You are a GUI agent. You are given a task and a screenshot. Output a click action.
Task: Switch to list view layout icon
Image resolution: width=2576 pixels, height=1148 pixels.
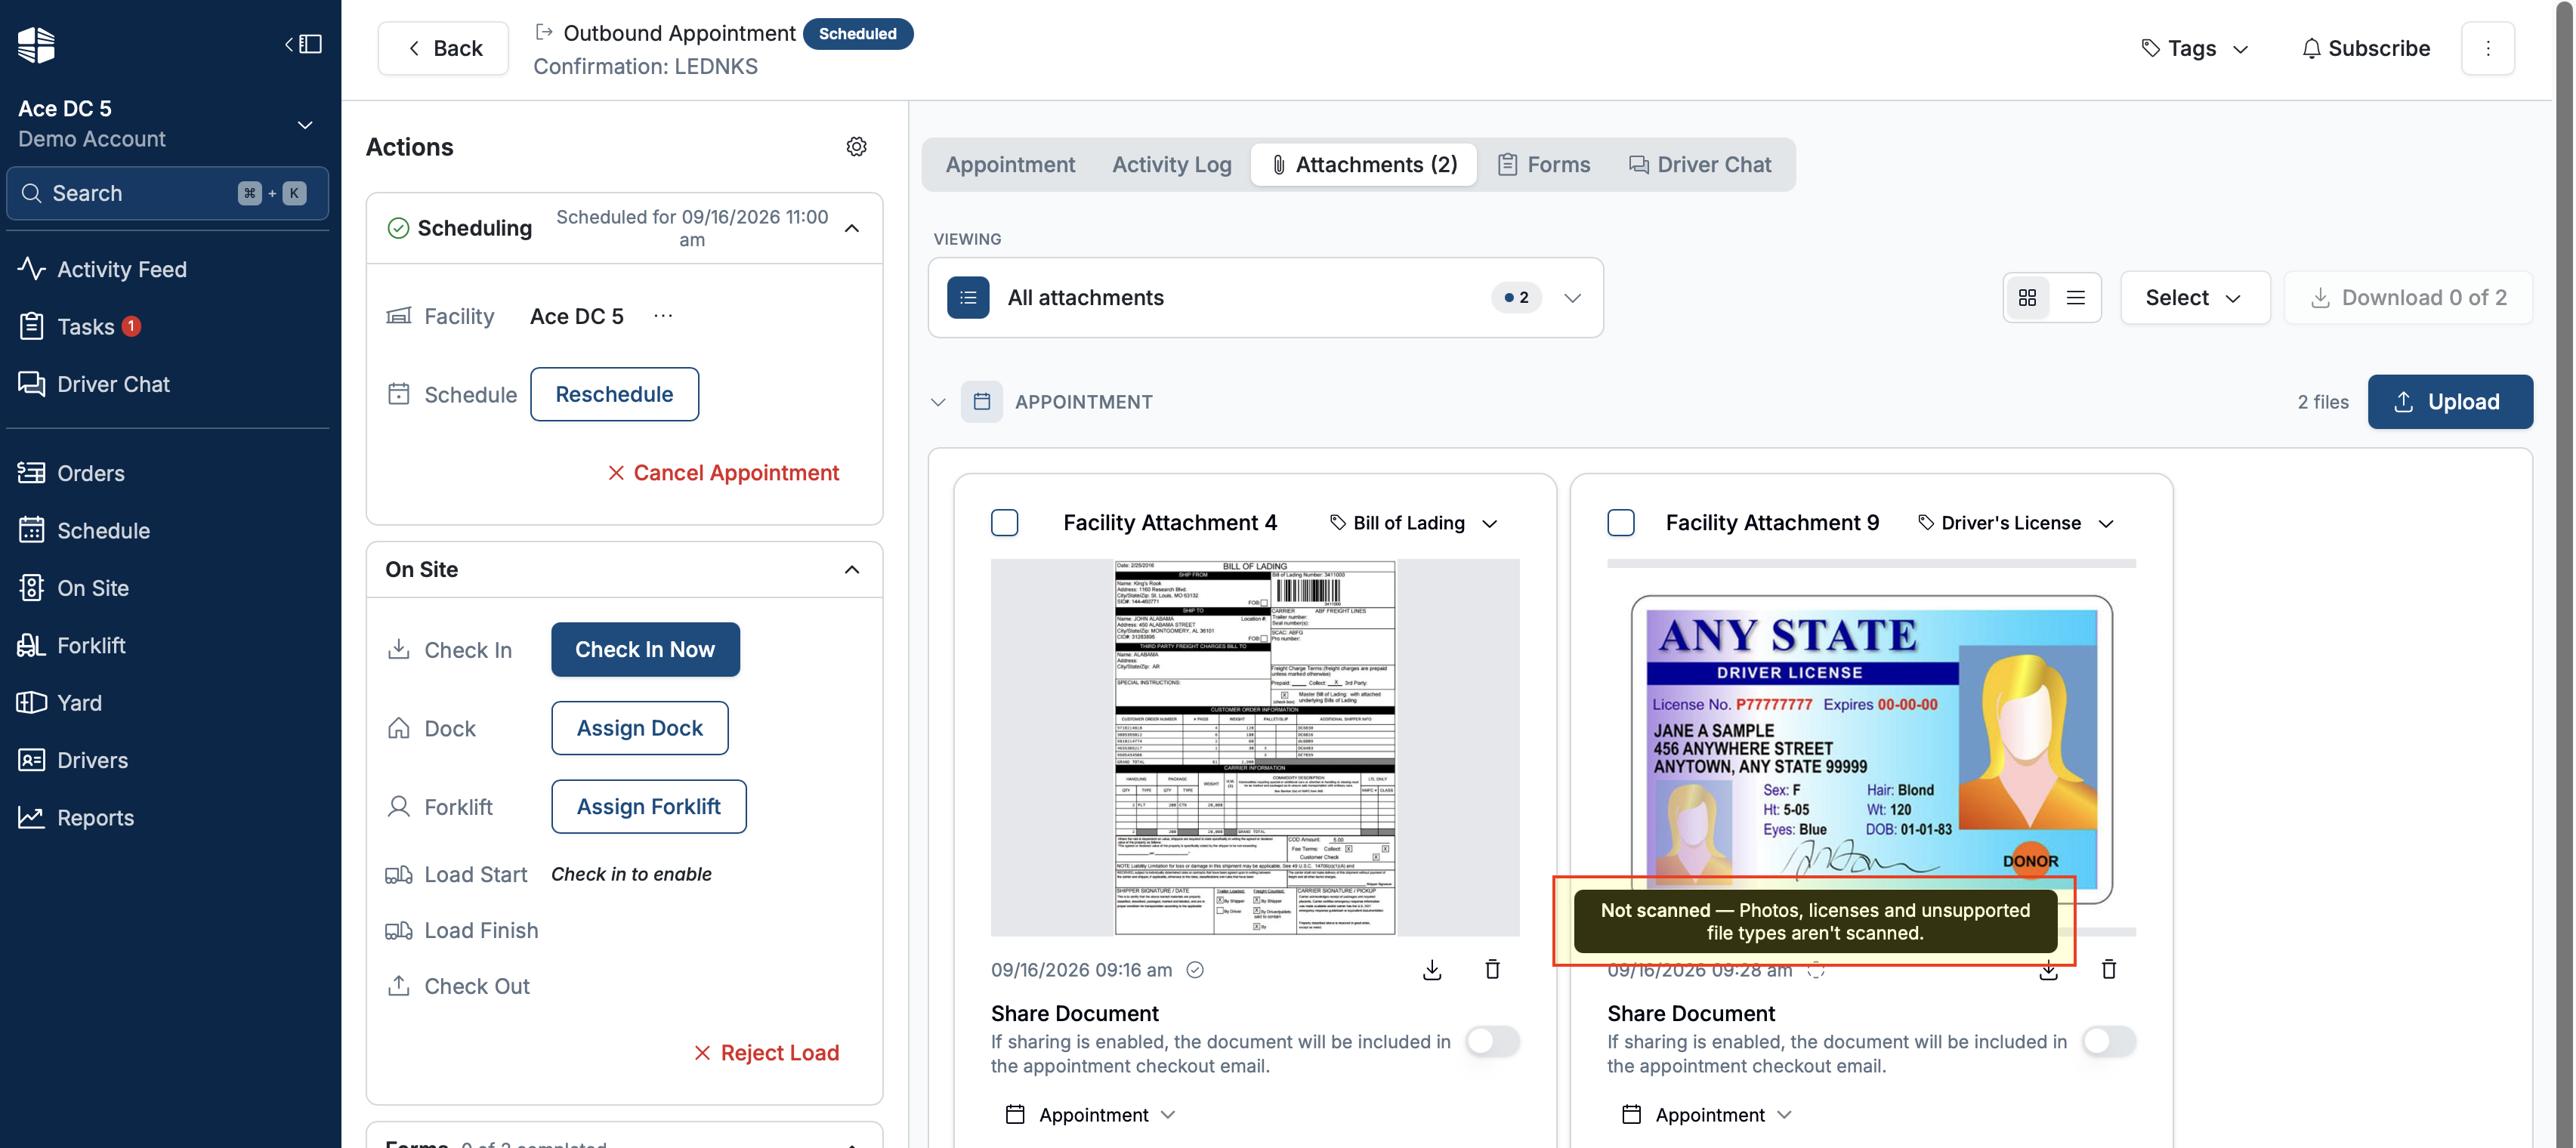pos(2076,298)
